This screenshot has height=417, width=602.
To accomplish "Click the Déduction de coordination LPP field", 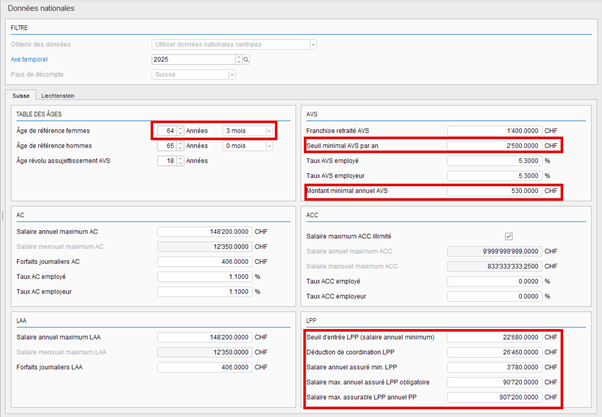I will 494,352.
